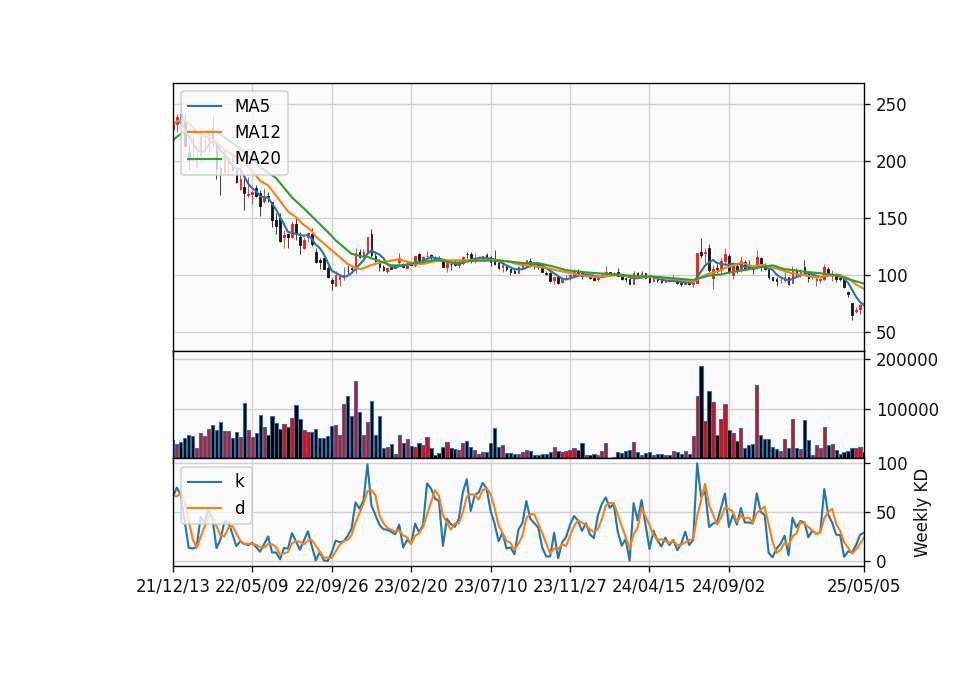Click the 22/05/09 date label
Image resolution: width=960 pixels, height=690 pixels.
click(x=252, y=587)
